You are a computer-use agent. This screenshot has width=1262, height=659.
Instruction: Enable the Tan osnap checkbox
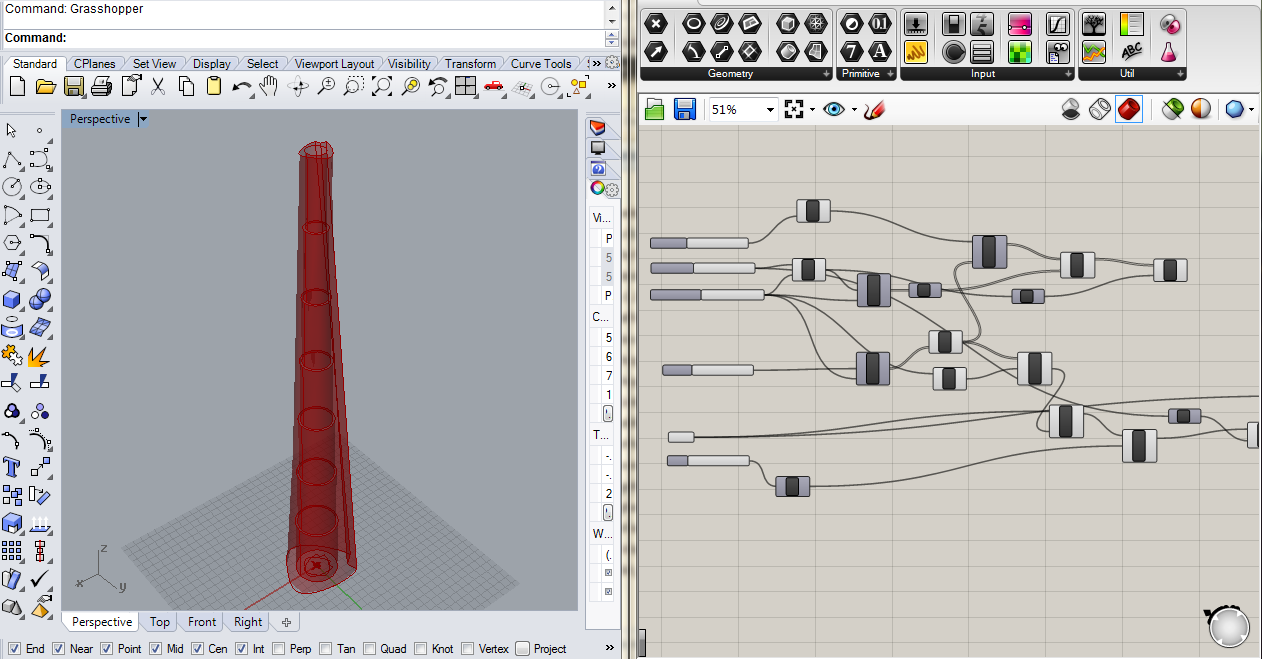tap(327, 649)
